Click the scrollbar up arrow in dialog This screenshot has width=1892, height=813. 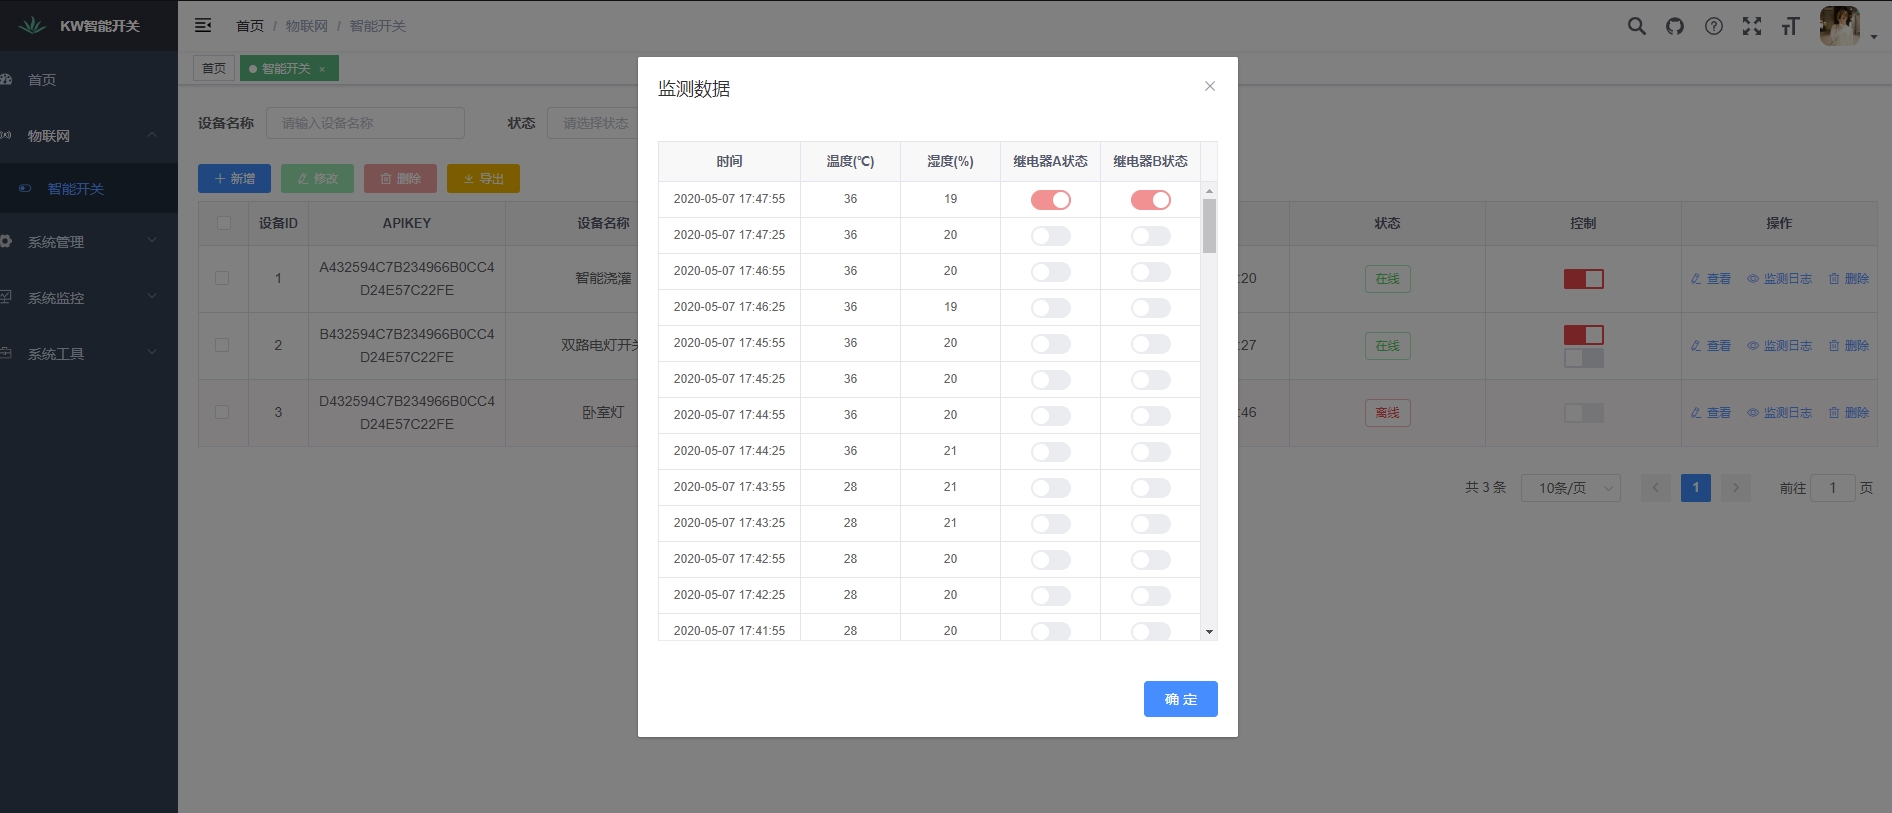(x=1209, y=190)
